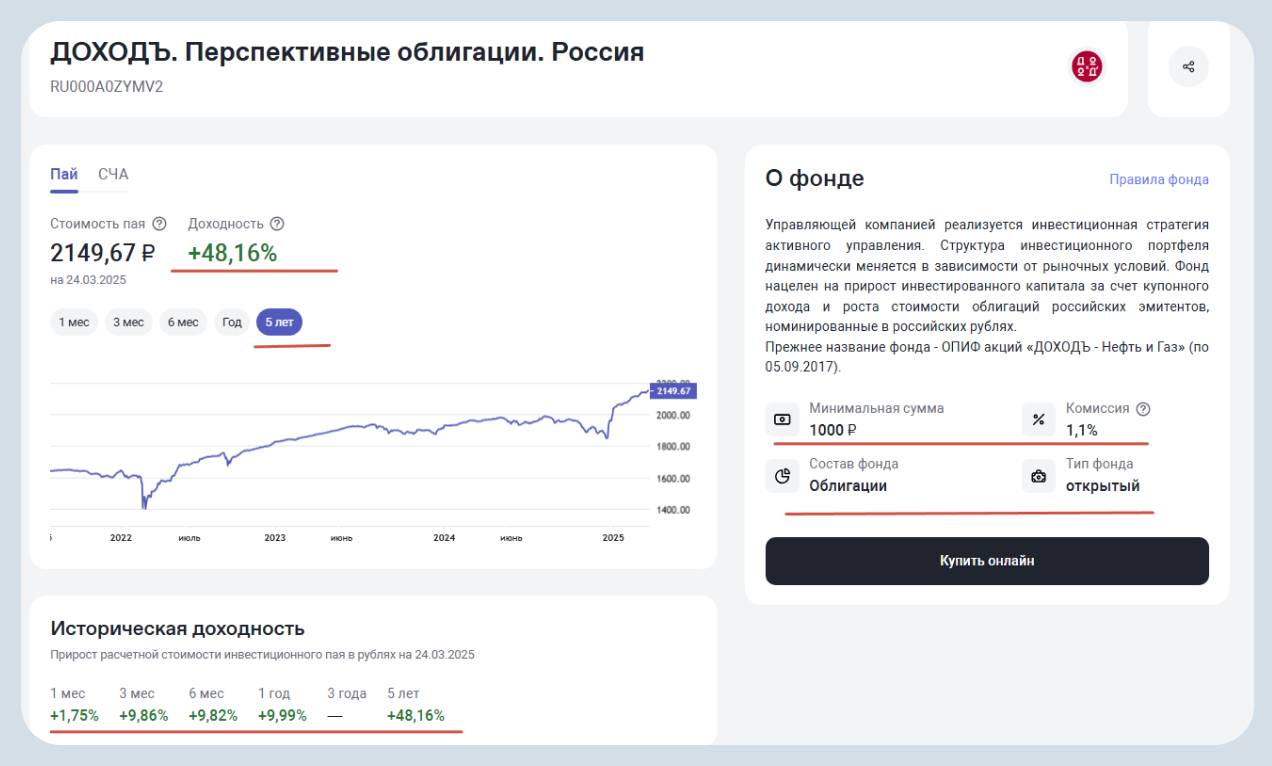The width and height of the screenshot is (1272, 766).
Task: Open the Комиссия question mark tooltip
Action: click(x=1143, y=409)
